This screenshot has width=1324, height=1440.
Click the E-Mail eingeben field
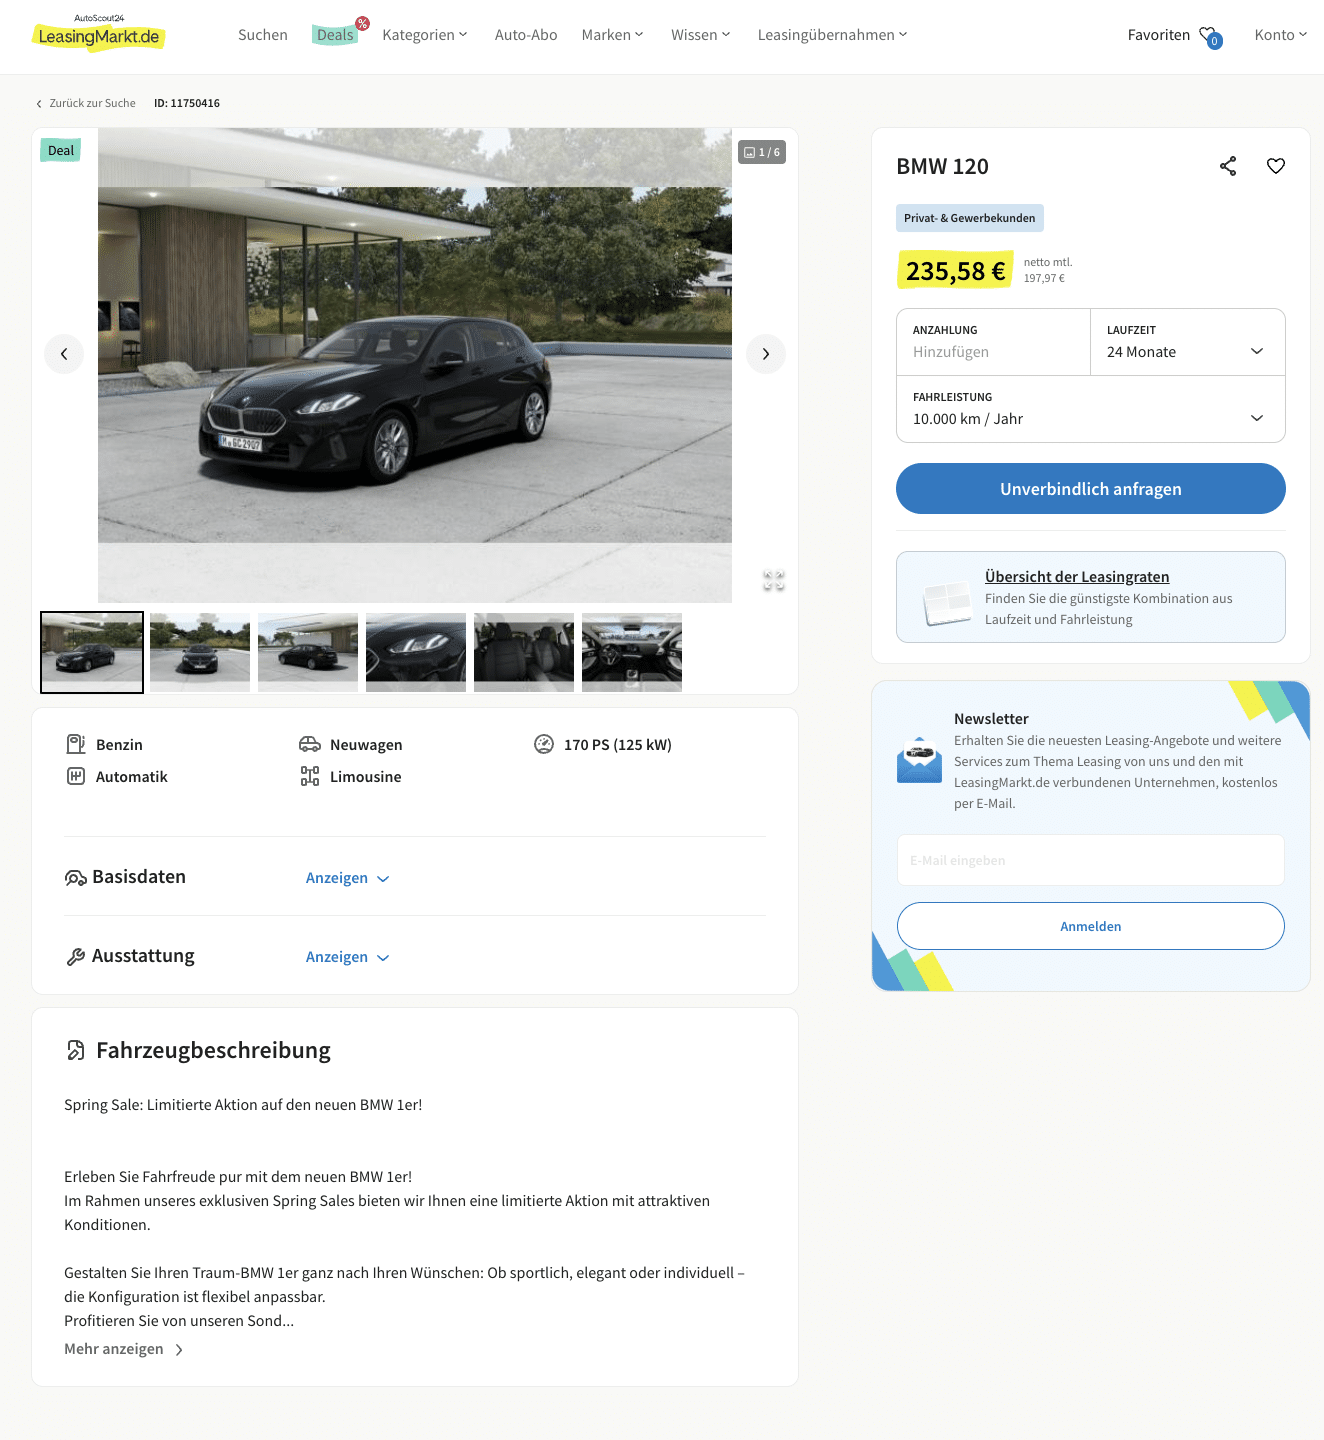(1091, 860)
